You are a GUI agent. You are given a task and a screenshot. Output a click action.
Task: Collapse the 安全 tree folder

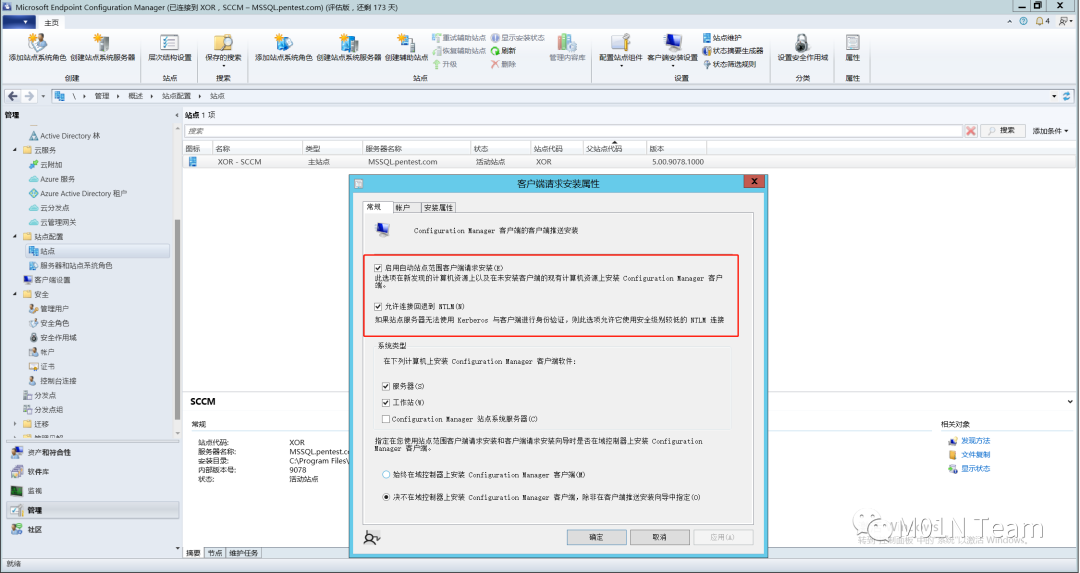15,295
